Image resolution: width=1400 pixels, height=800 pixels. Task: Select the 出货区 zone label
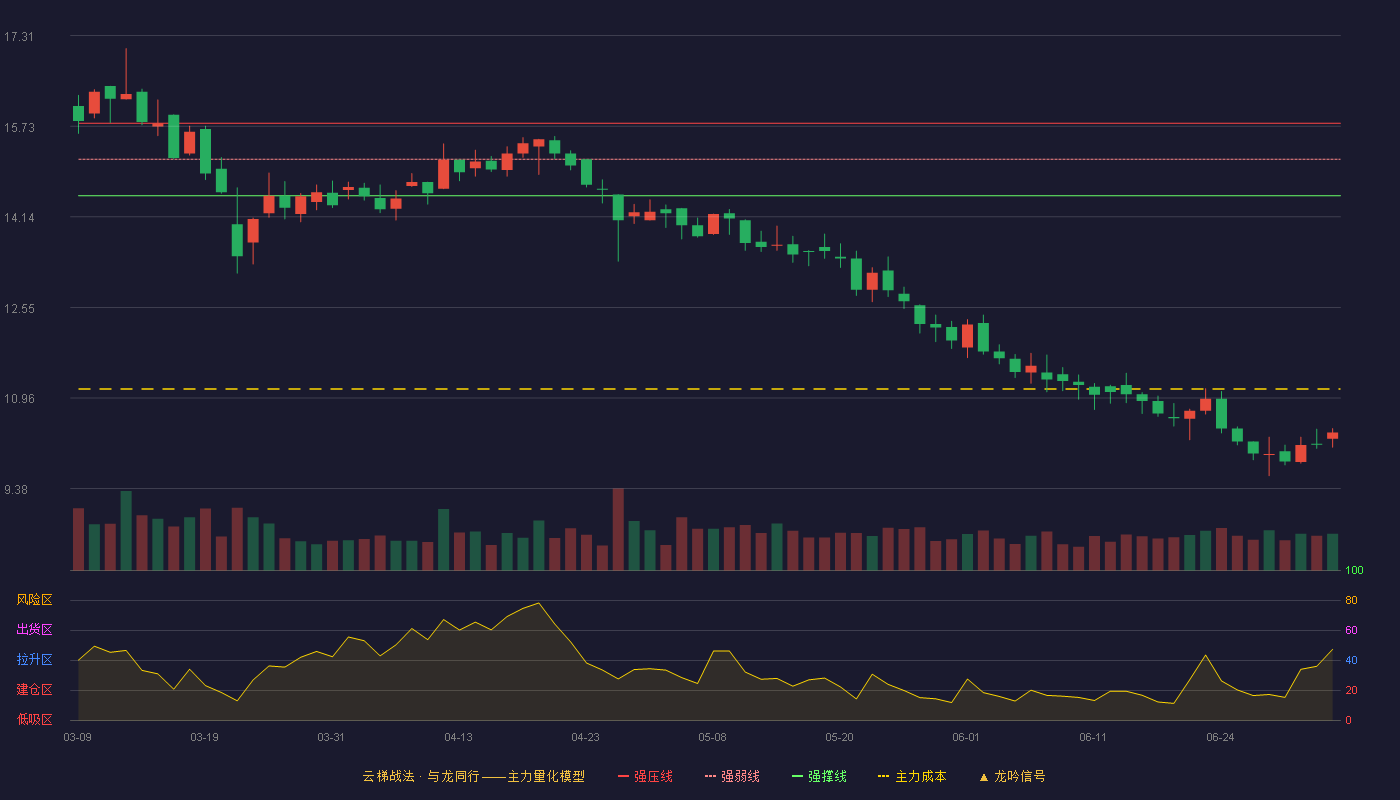(x=34, y=630)
